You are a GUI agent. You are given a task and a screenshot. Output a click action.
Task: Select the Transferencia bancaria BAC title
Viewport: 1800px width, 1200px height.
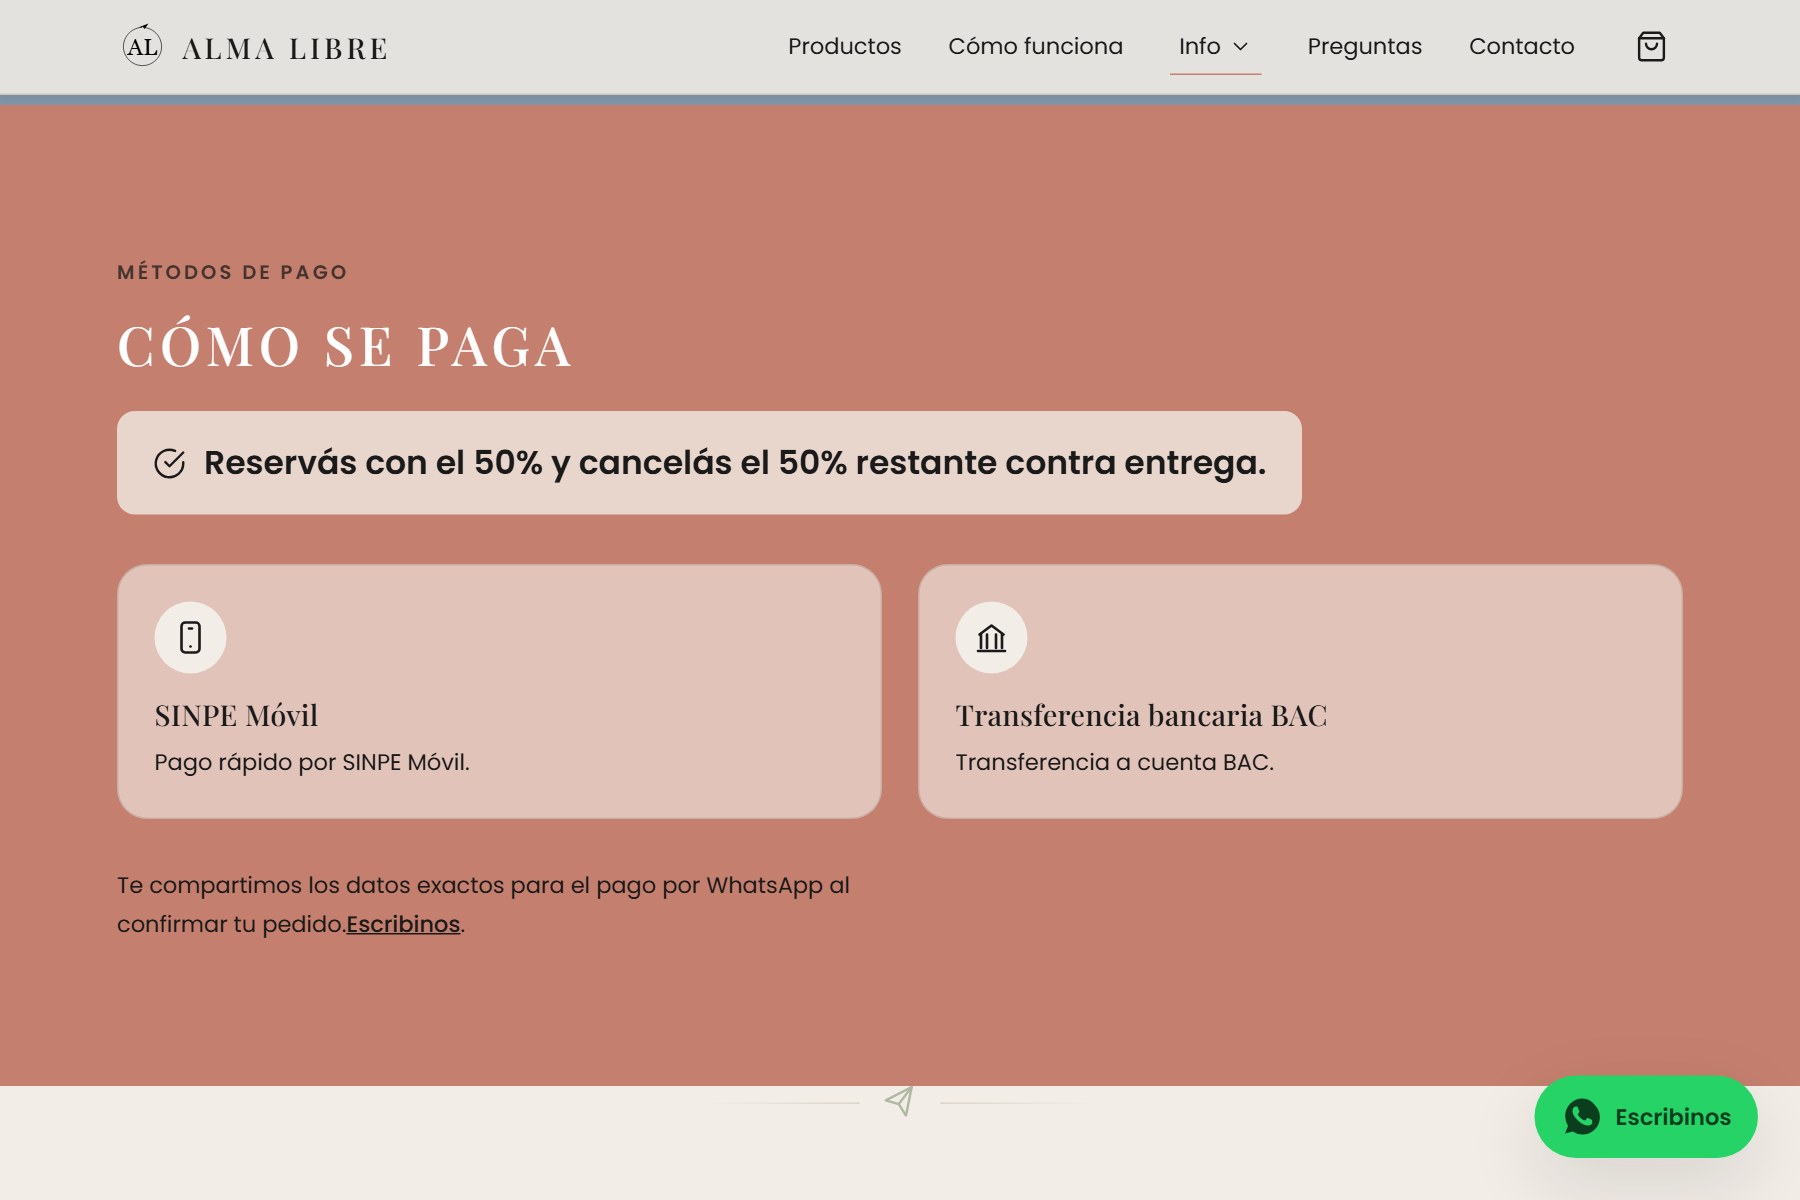(1141, 715)
